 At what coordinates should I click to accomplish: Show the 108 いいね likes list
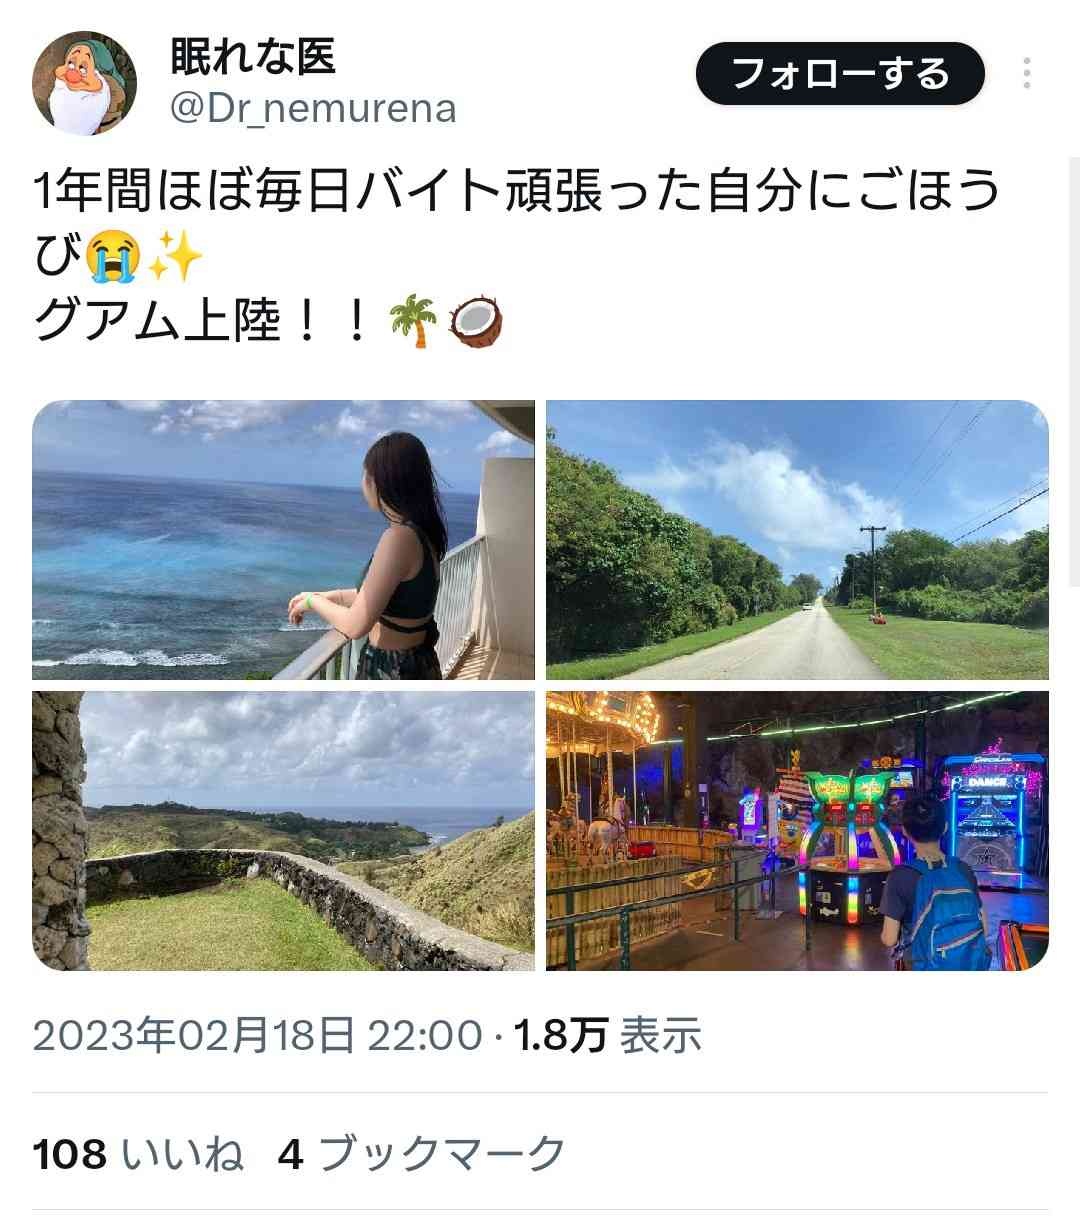139,1155
